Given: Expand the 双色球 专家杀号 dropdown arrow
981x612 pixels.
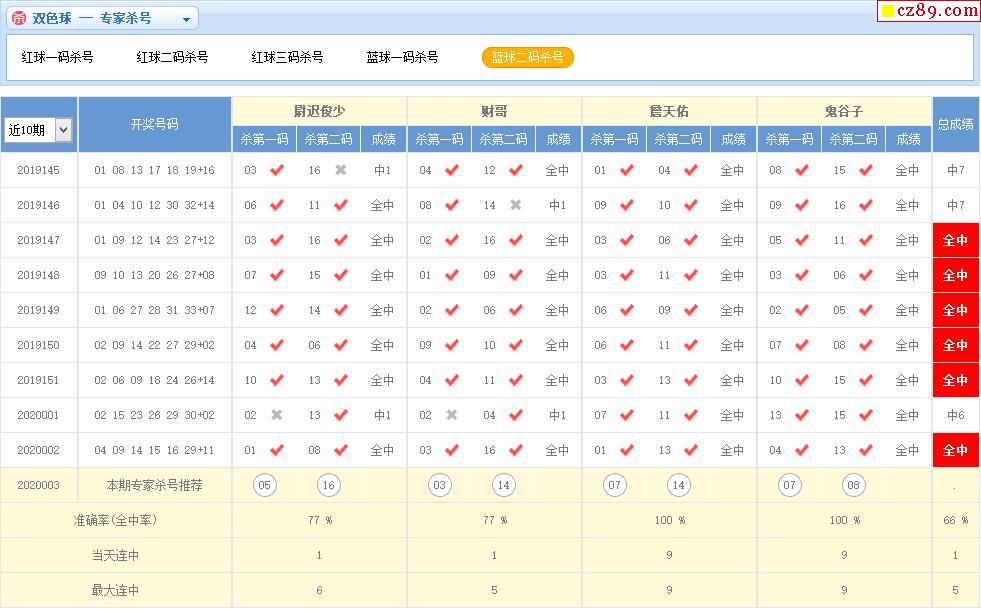Looking at the screenshot, I should coord(186,19).
